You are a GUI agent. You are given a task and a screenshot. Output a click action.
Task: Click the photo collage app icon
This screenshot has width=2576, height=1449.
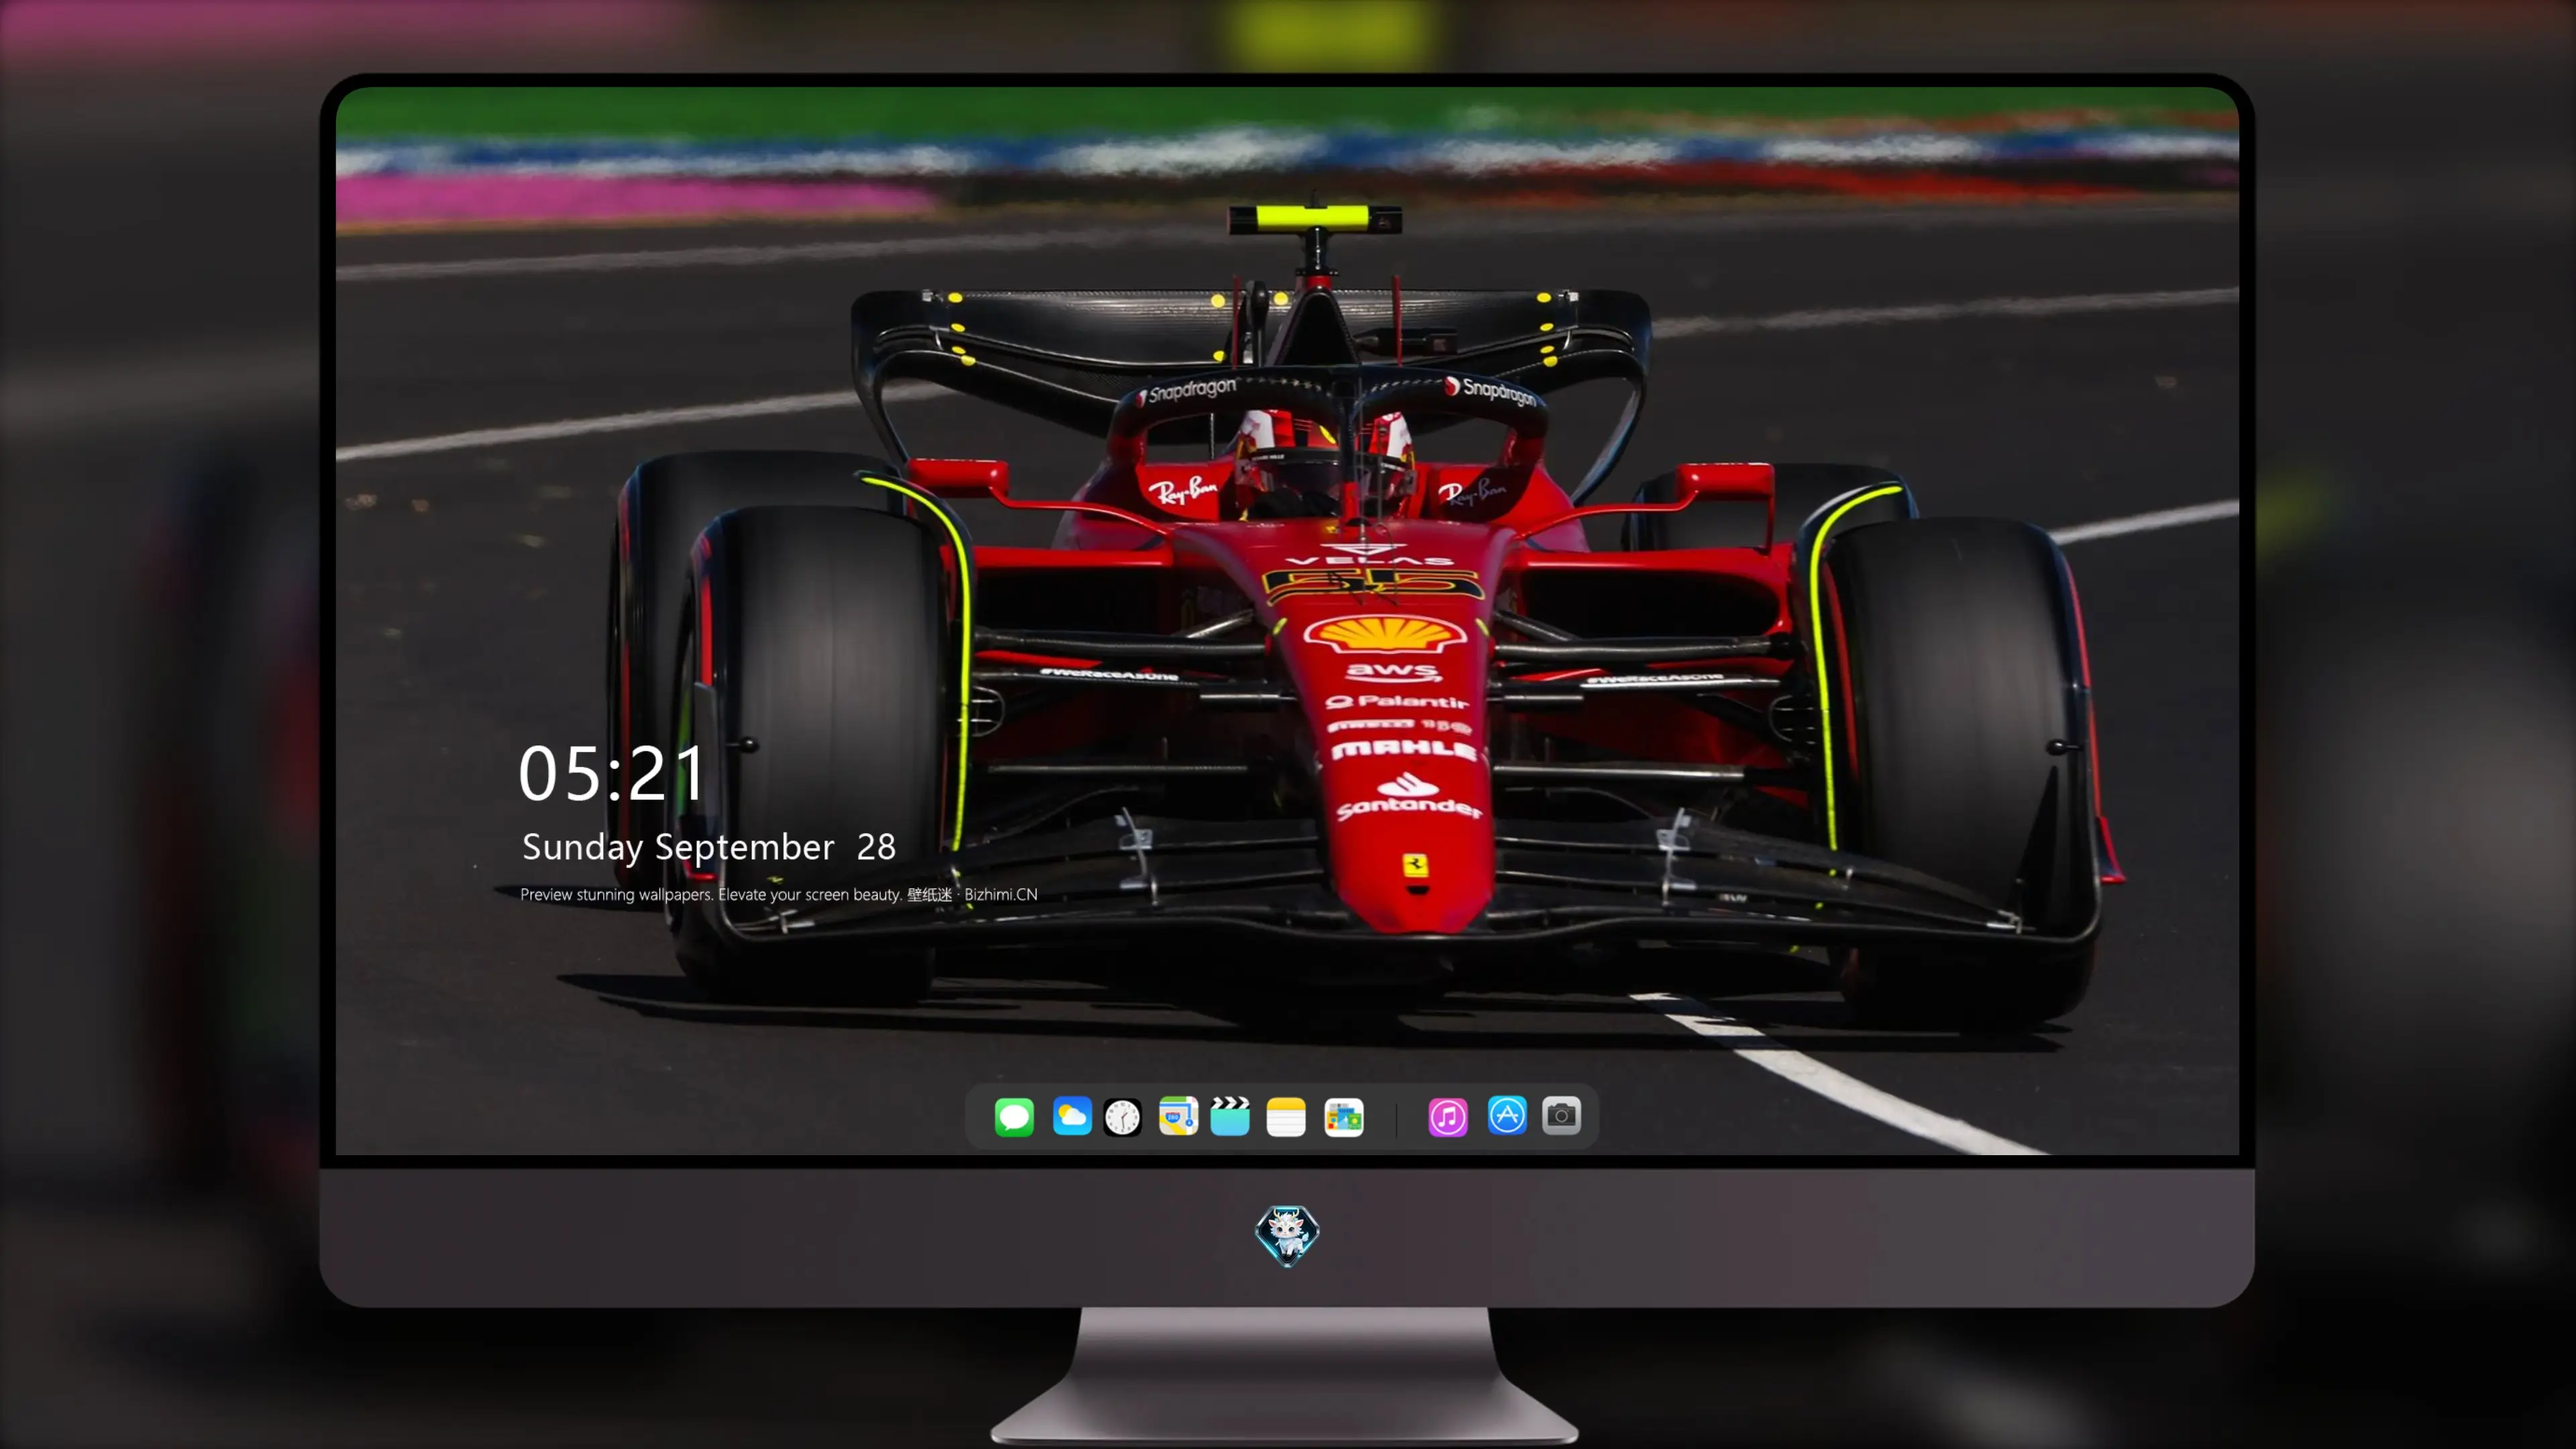[1344, 1117]
